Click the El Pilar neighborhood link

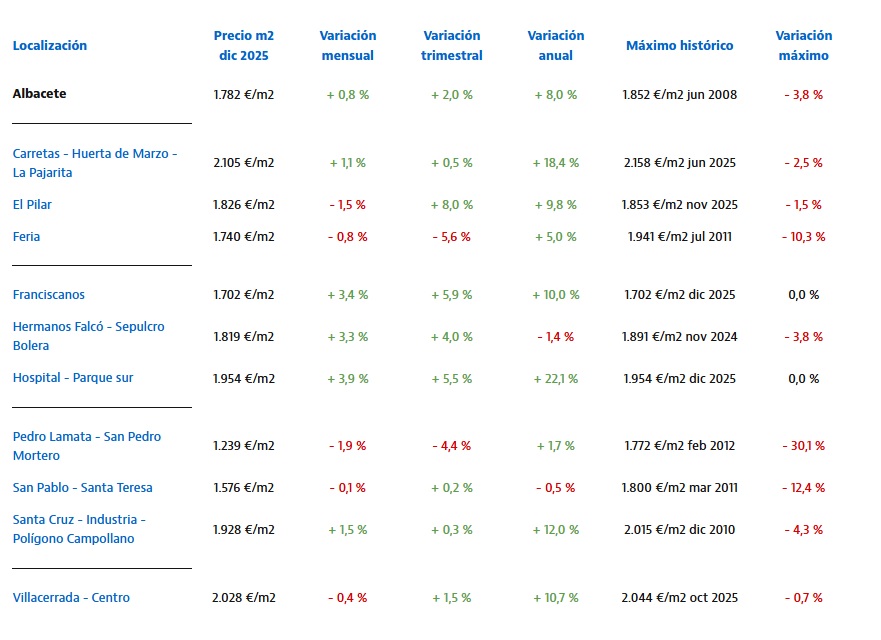[x=32, y=205]
